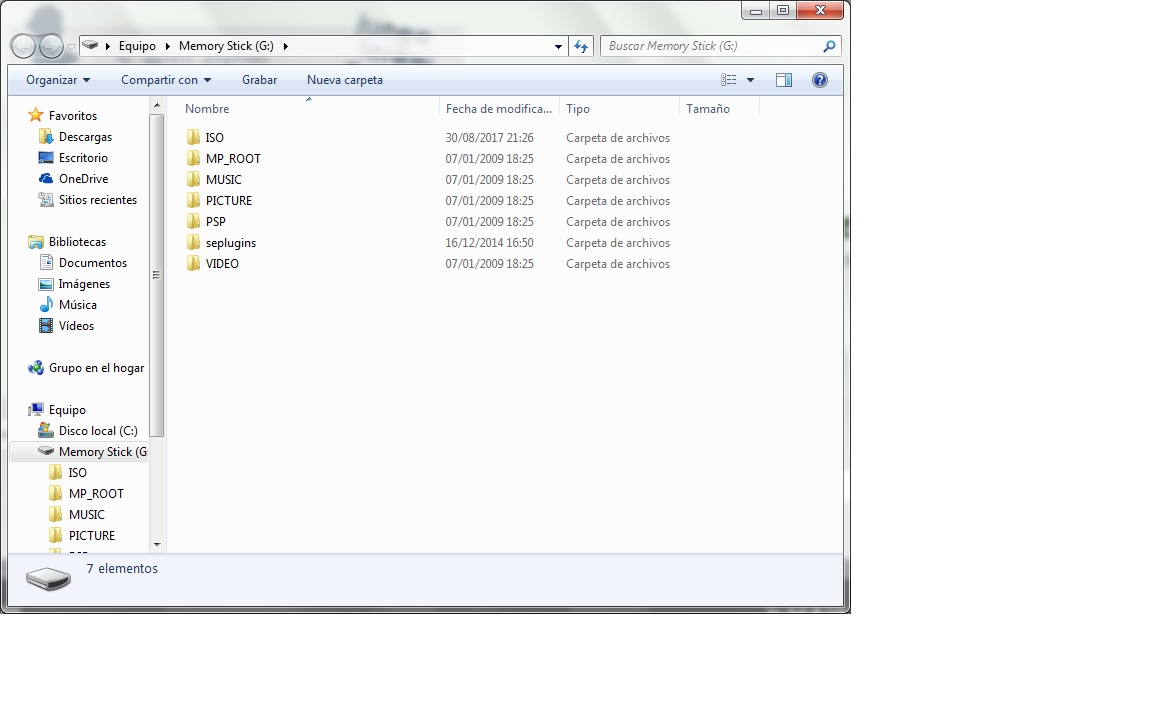
Task: Click the Disco local (C:) drive icon
Action: [46, 430]
